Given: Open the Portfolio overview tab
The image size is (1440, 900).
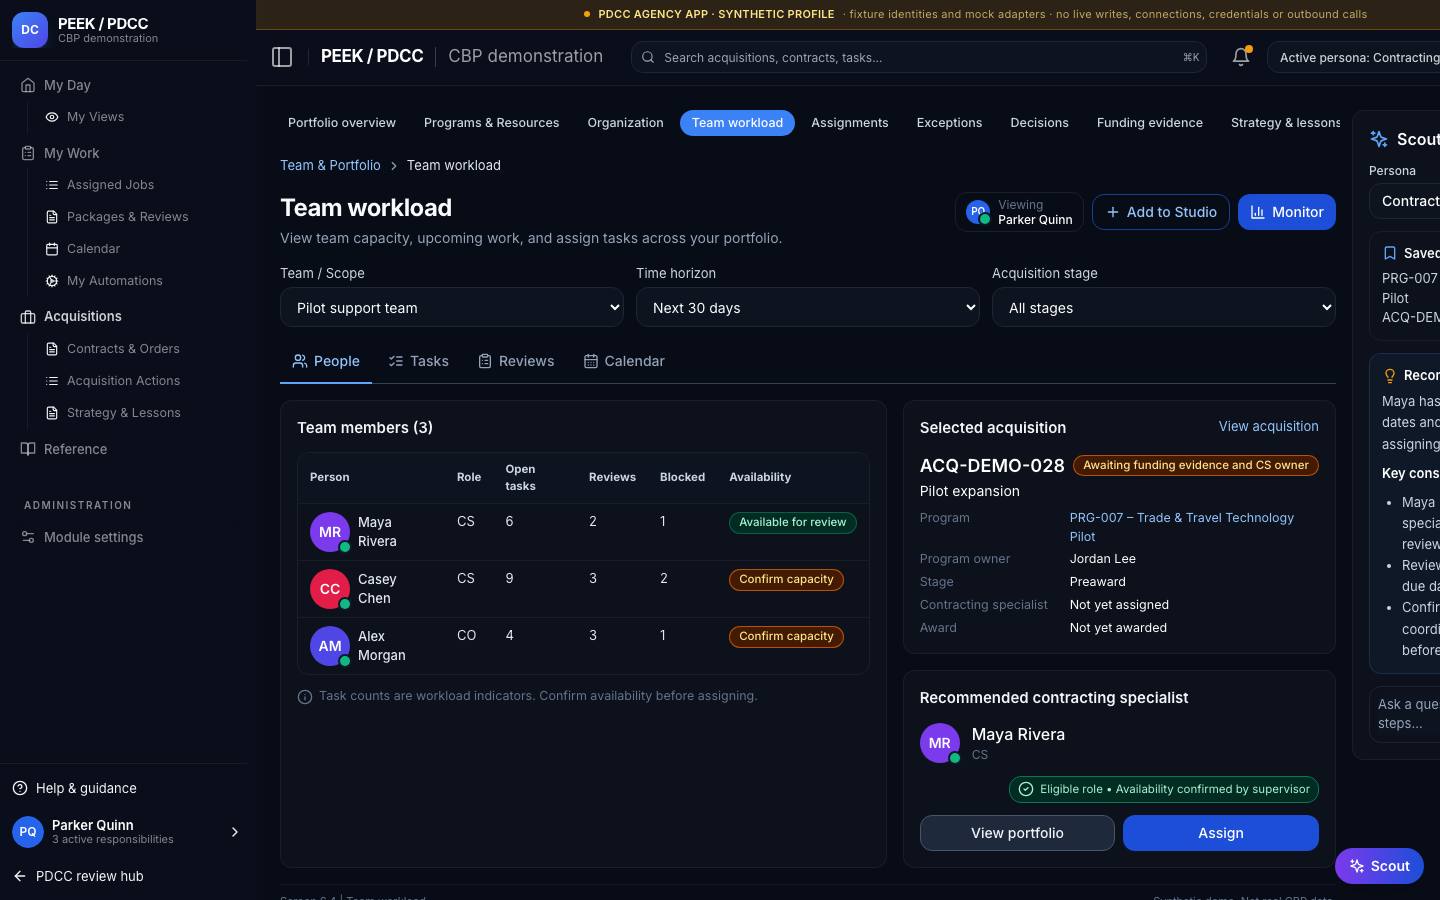Looking at the screenshot, I should point(342,123).
